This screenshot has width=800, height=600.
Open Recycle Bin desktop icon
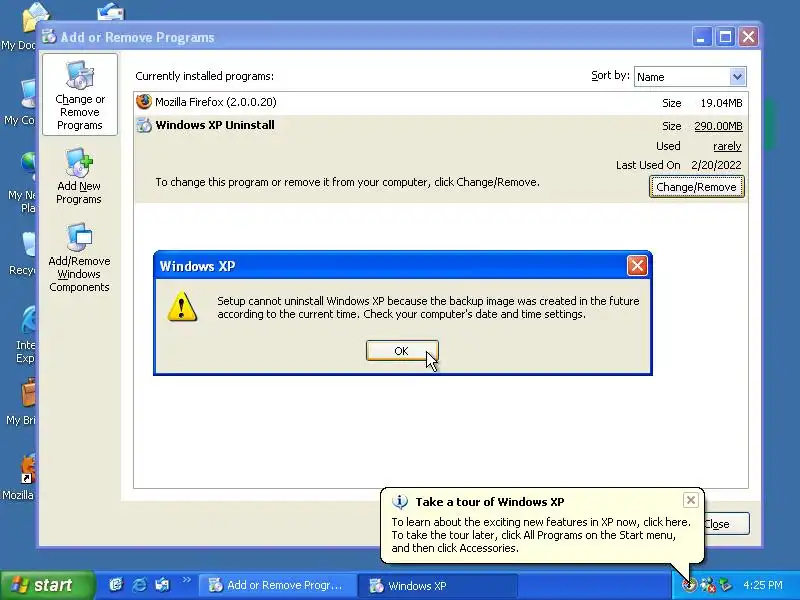21,254
